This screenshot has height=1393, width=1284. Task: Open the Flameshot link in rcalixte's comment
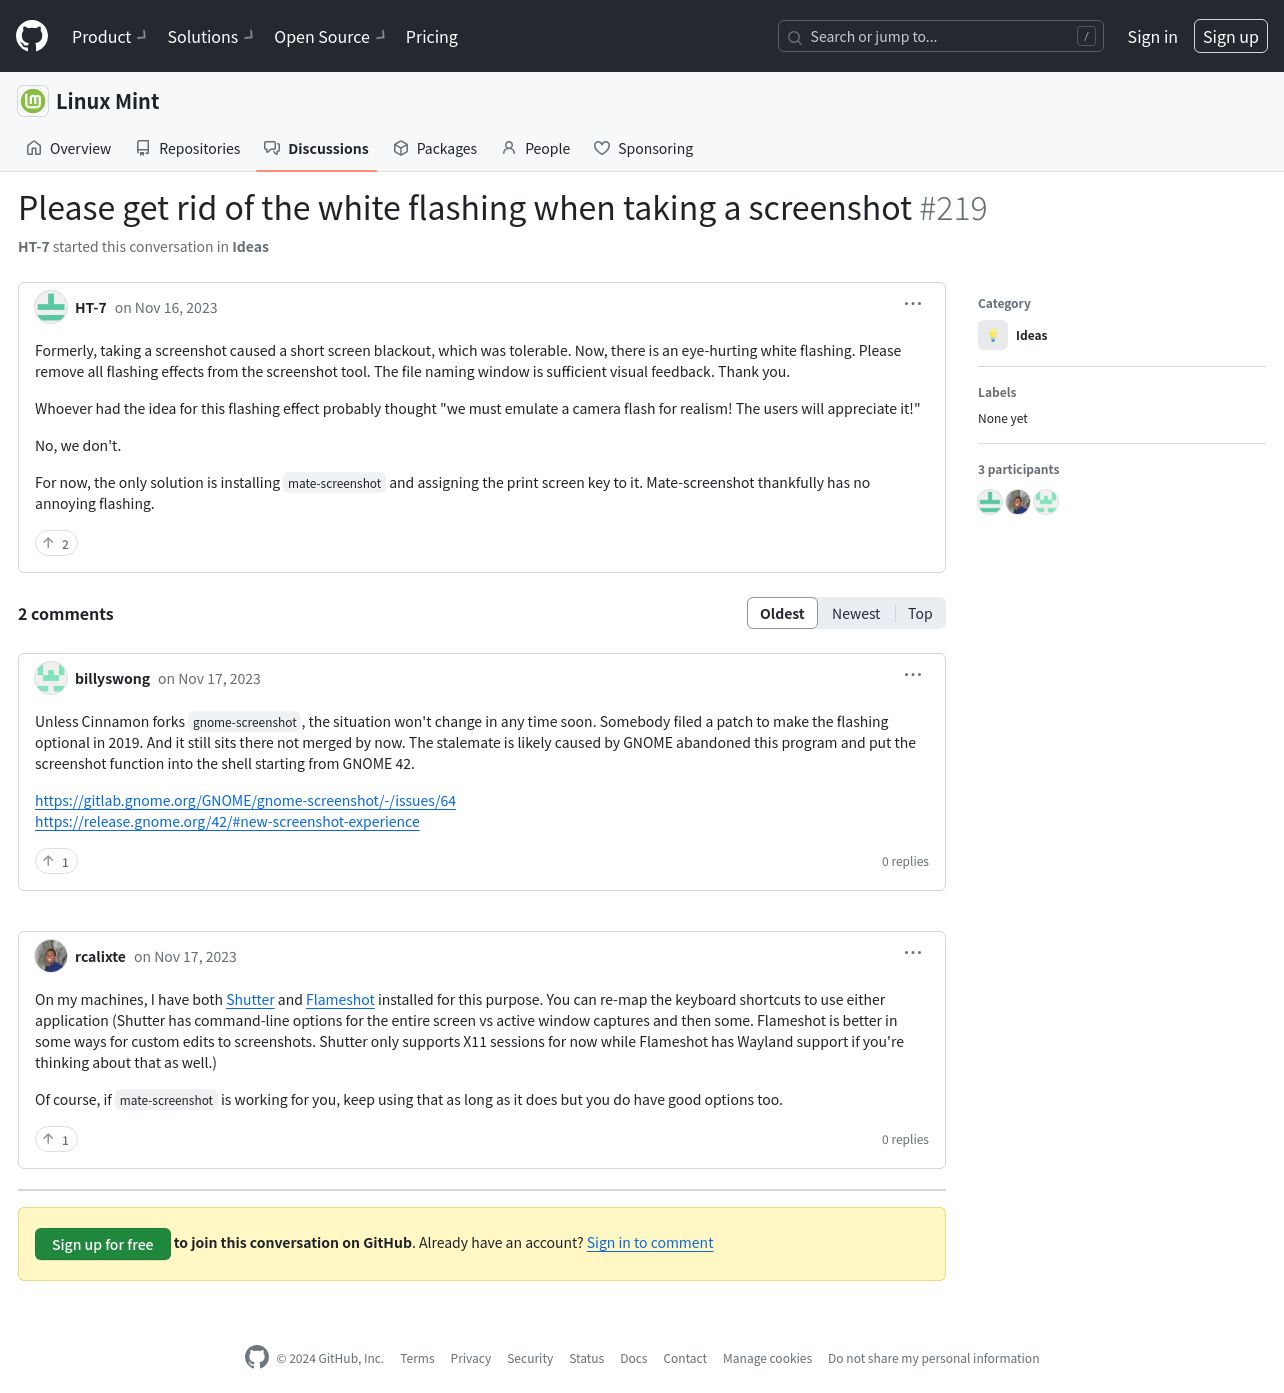click(x=340, y=999)
